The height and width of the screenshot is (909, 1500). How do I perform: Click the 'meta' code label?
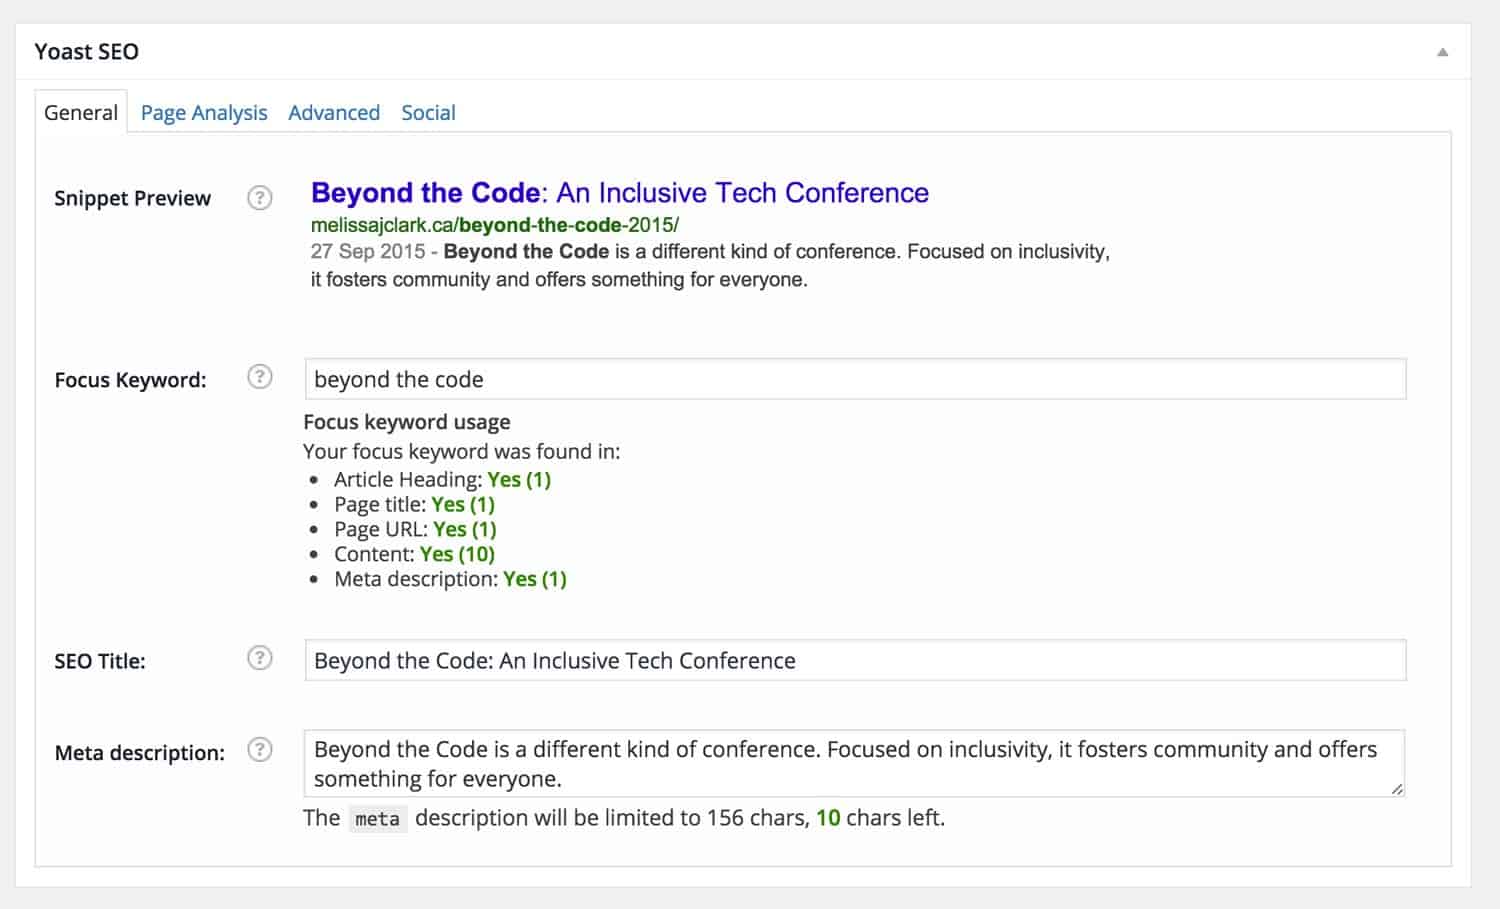point(378,819)
